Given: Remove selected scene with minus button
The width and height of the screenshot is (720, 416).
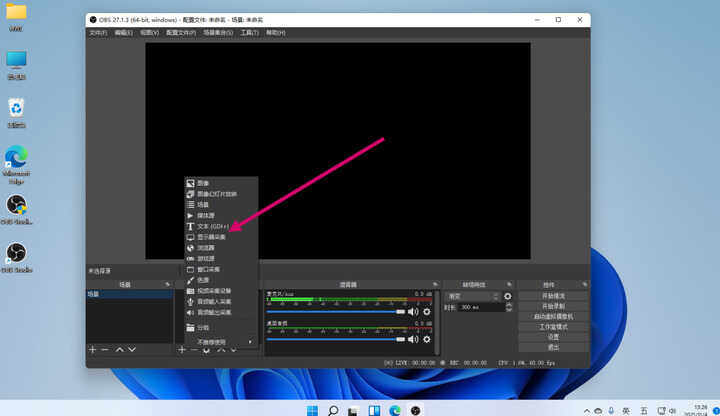Looking at the screenshot, I should (105, 350).
